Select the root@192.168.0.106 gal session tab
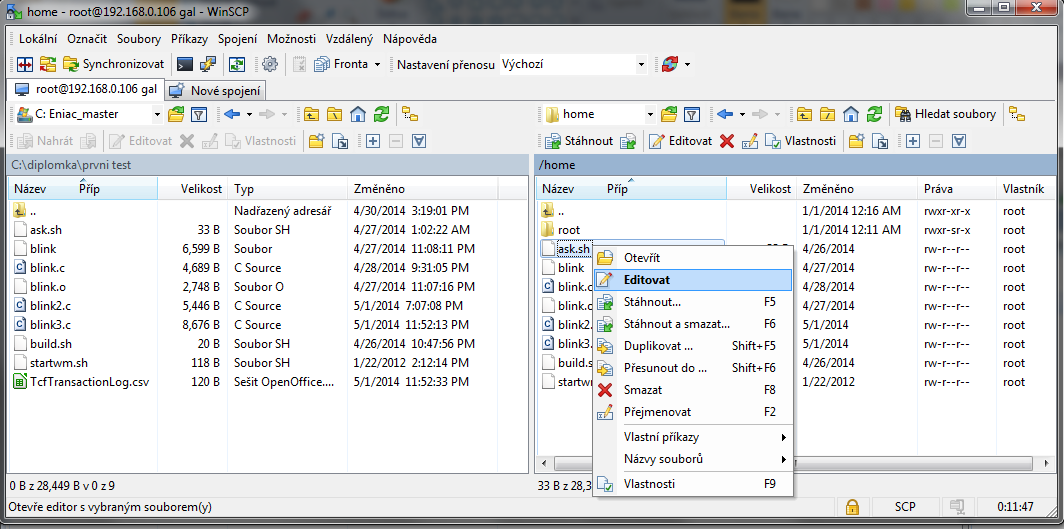This screenshot has width=1064, height=529. click(x=86, y=89)
